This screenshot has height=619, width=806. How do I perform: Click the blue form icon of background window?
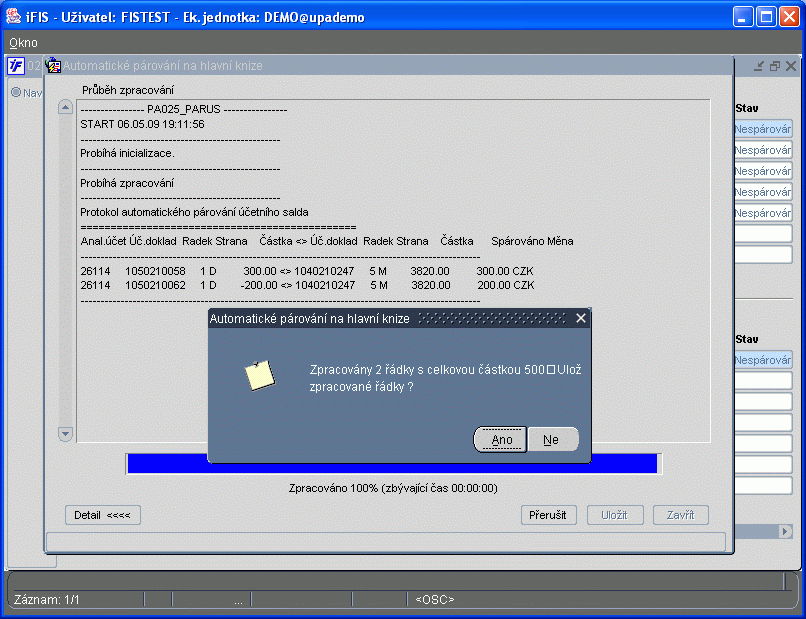coord(15,66)
